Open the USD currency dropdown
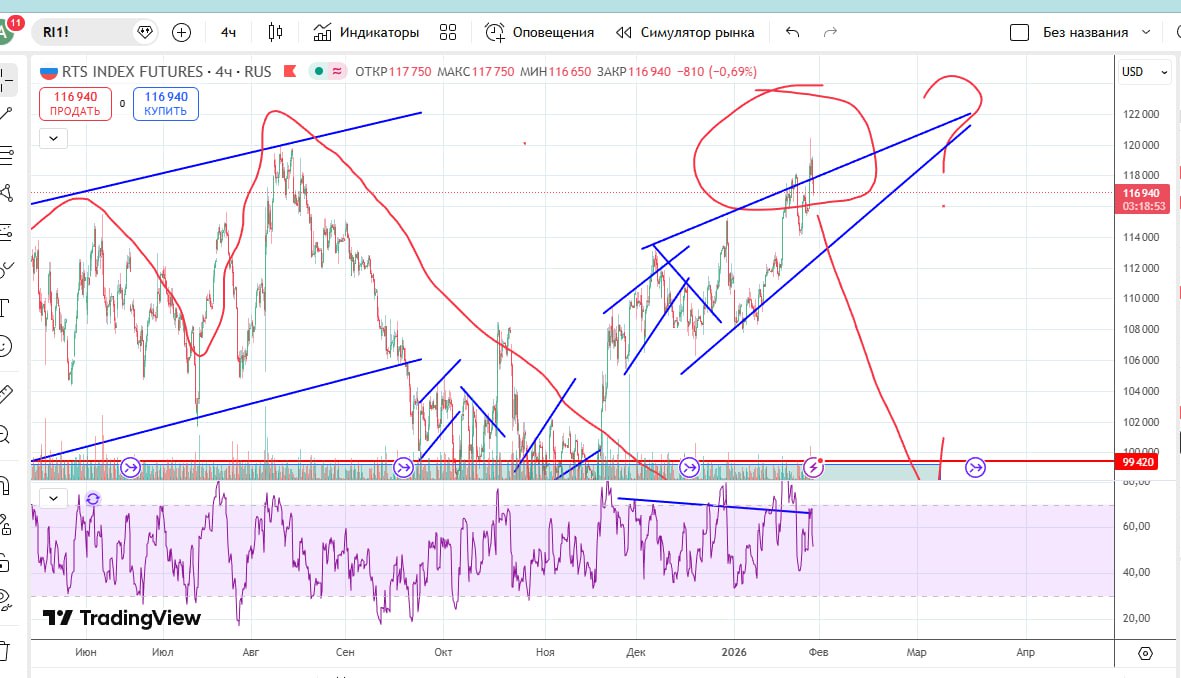The height and width of the screenshot is (678, 1181). pos(1144,72)
